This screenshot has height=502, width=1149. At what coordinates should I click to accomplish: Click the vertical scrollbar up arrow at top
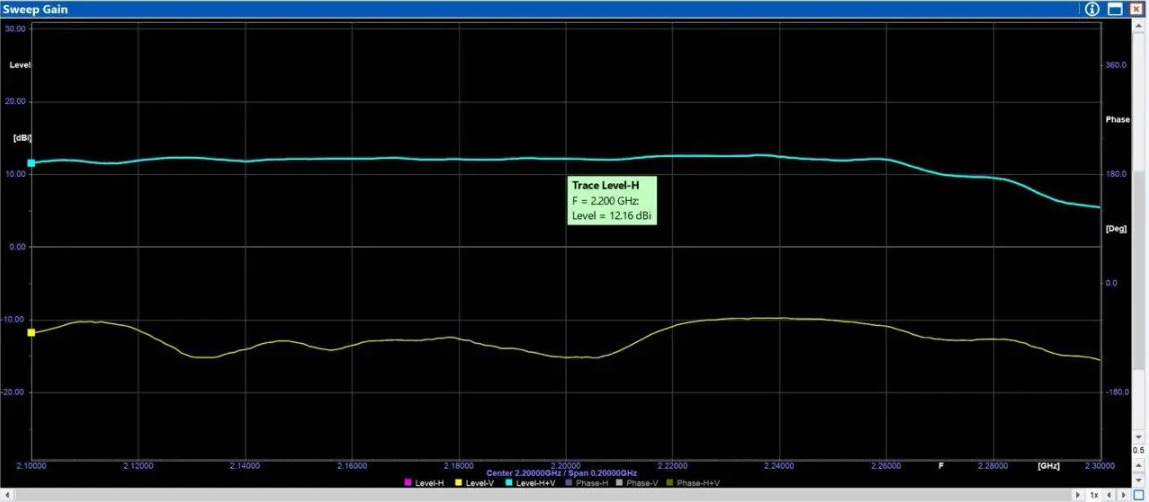(1139, 27)
